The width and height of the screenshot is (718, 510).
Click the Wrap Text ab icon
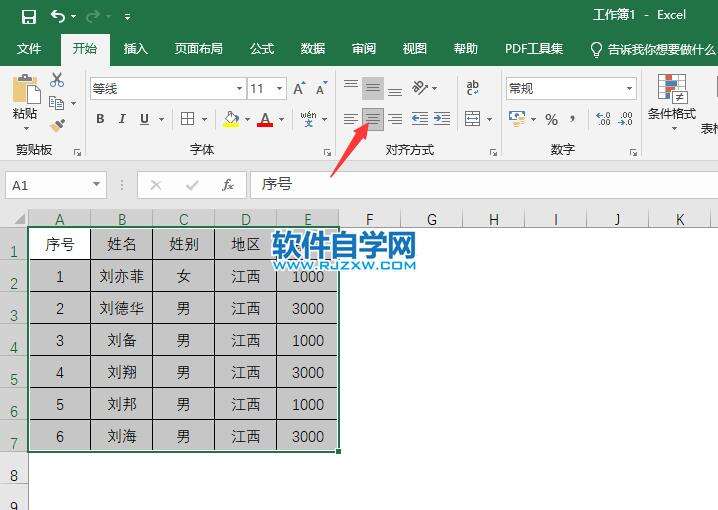(473, 87)
